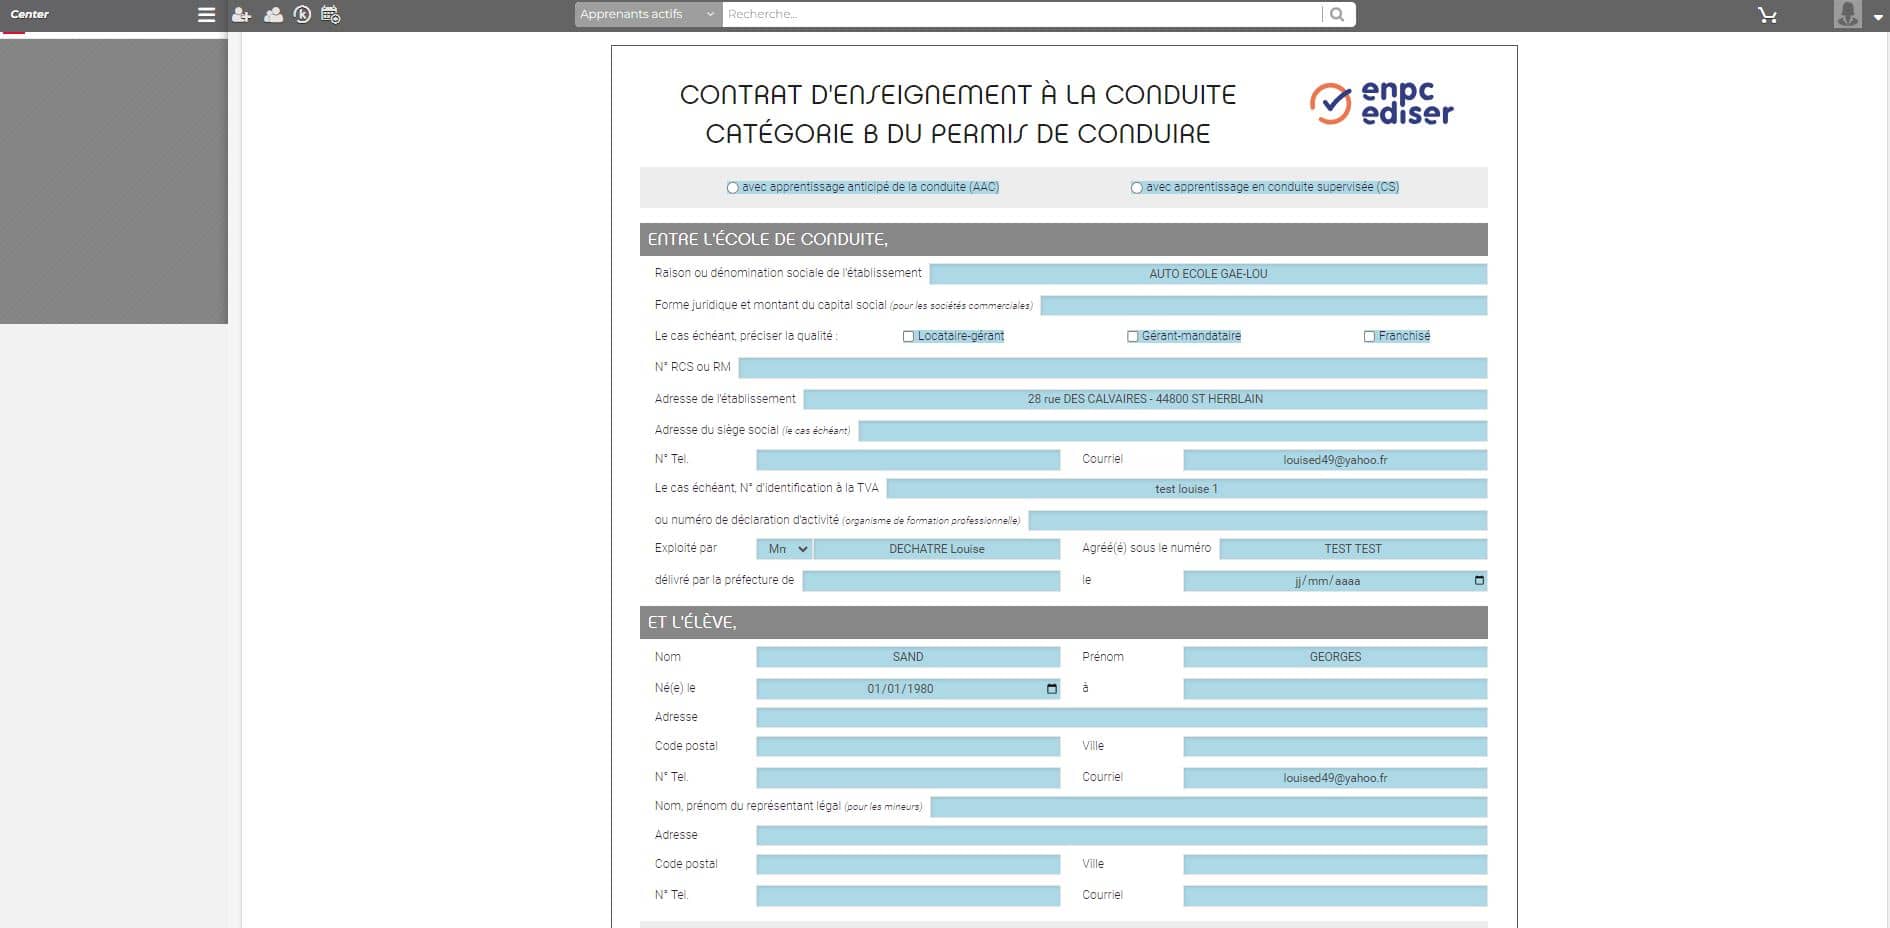Select conduite supervisée (CS) radio option
1890x928 pixels.
[1136, 188]
